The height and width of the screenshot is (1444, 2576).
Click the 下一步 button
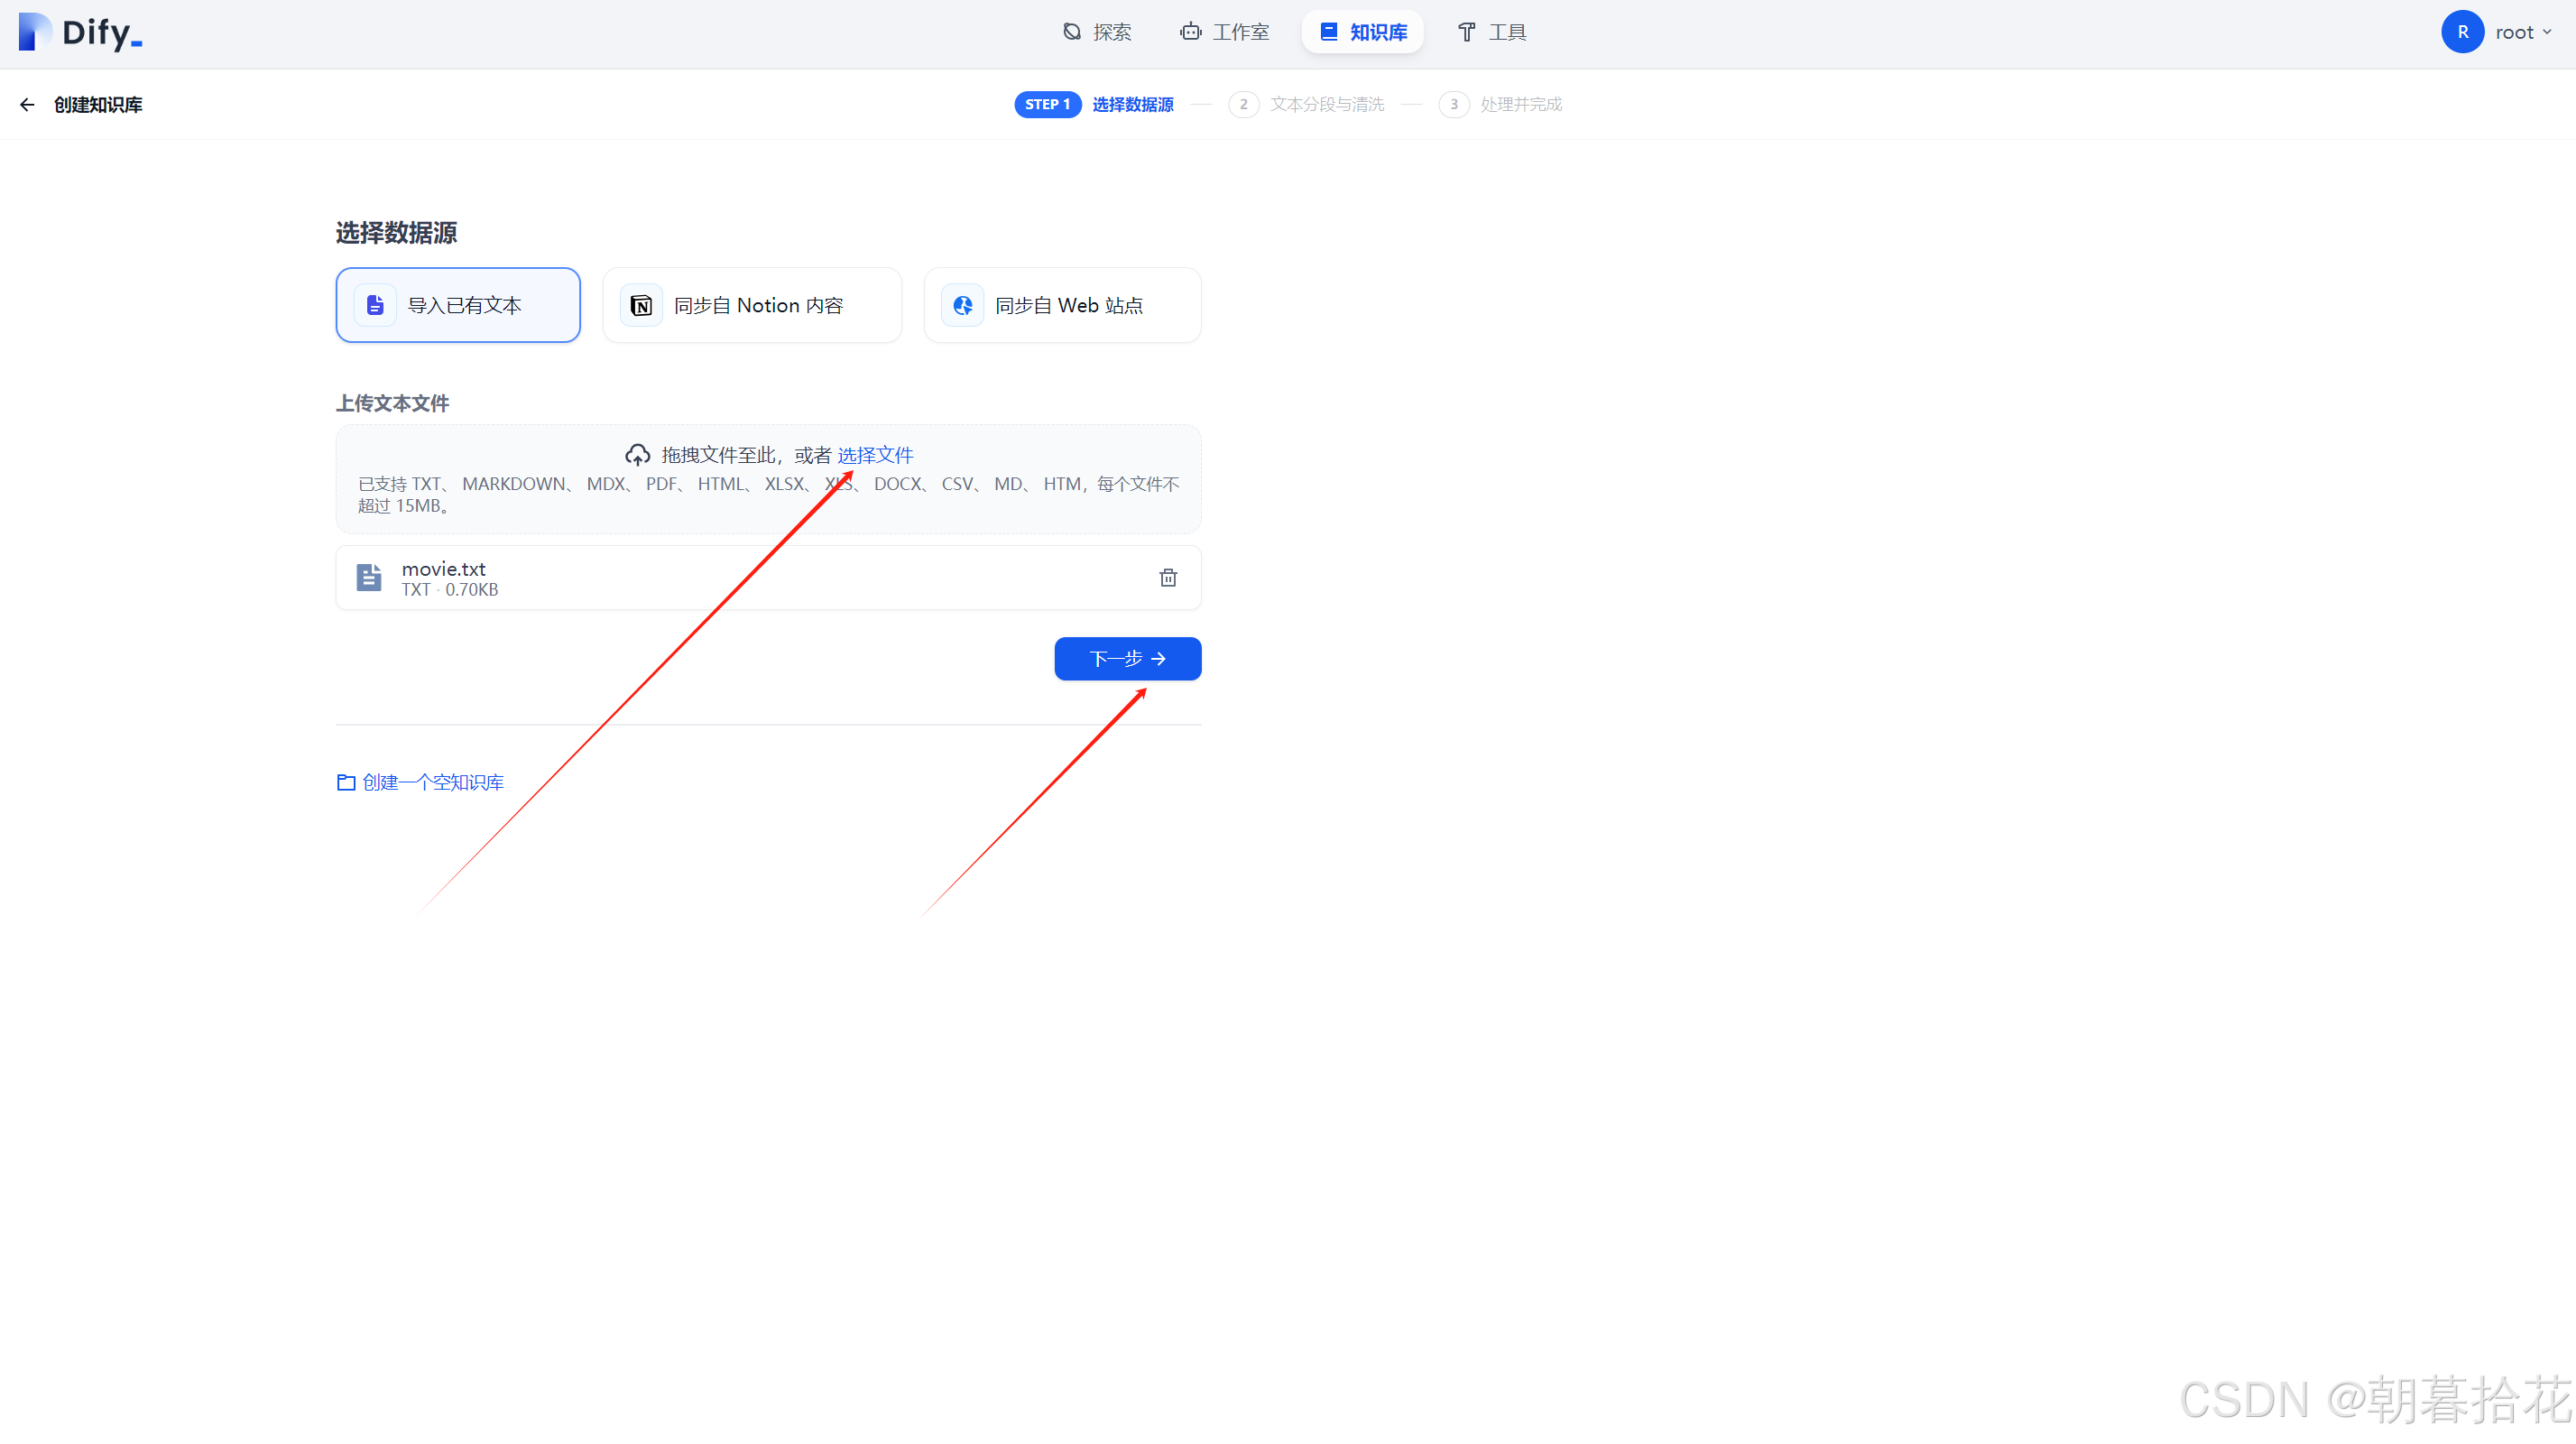(x=1127, y=659)
